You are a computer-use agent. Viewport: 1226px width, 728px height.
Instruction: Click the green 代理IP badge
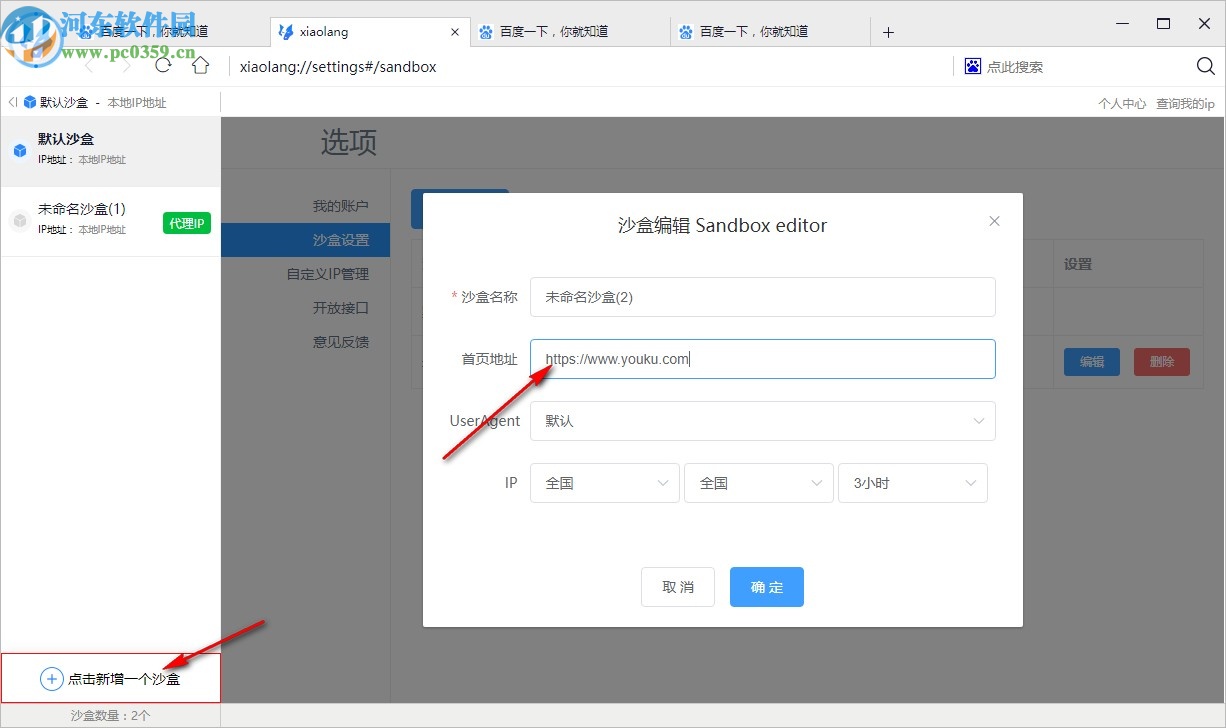tap(186, 223)
